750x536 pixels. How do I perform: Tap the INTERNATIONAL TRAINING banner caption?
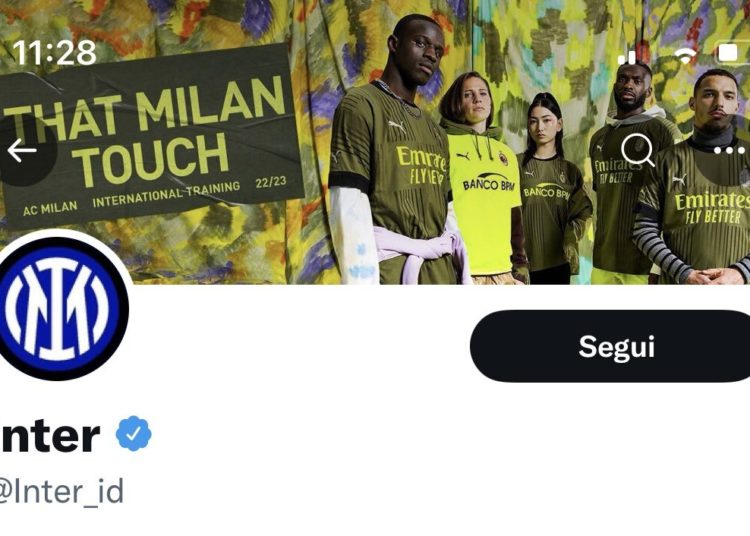click(166, 194)
